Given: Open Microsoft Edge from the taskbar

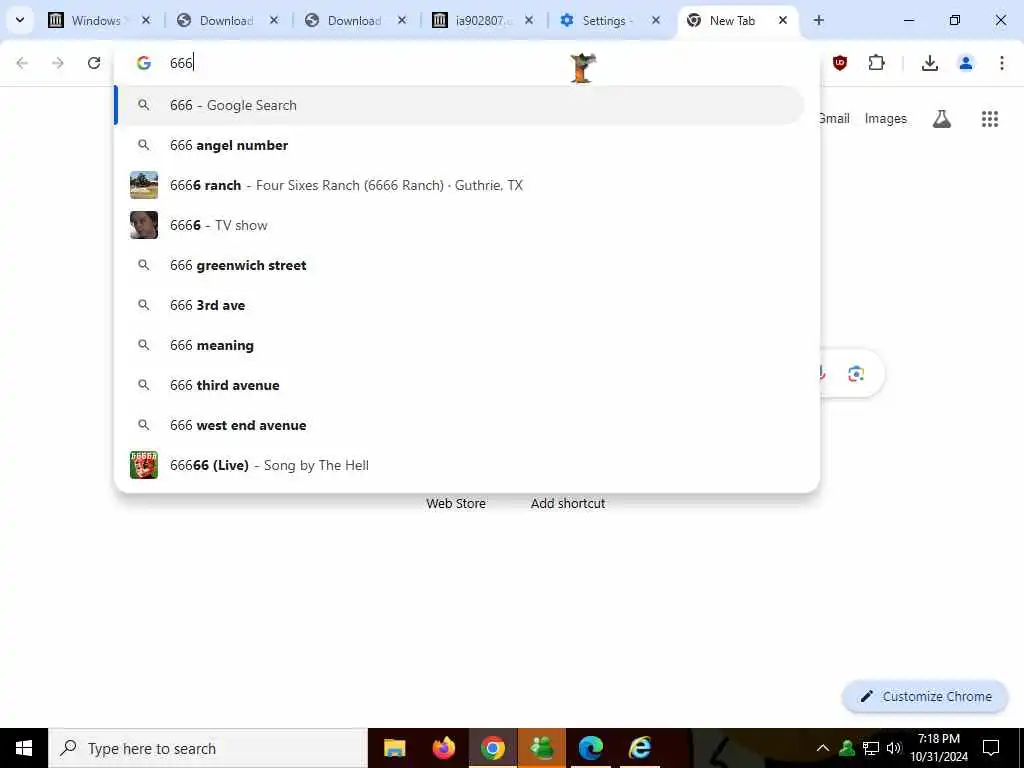Looking at the screenshot, I should [590, 748].
